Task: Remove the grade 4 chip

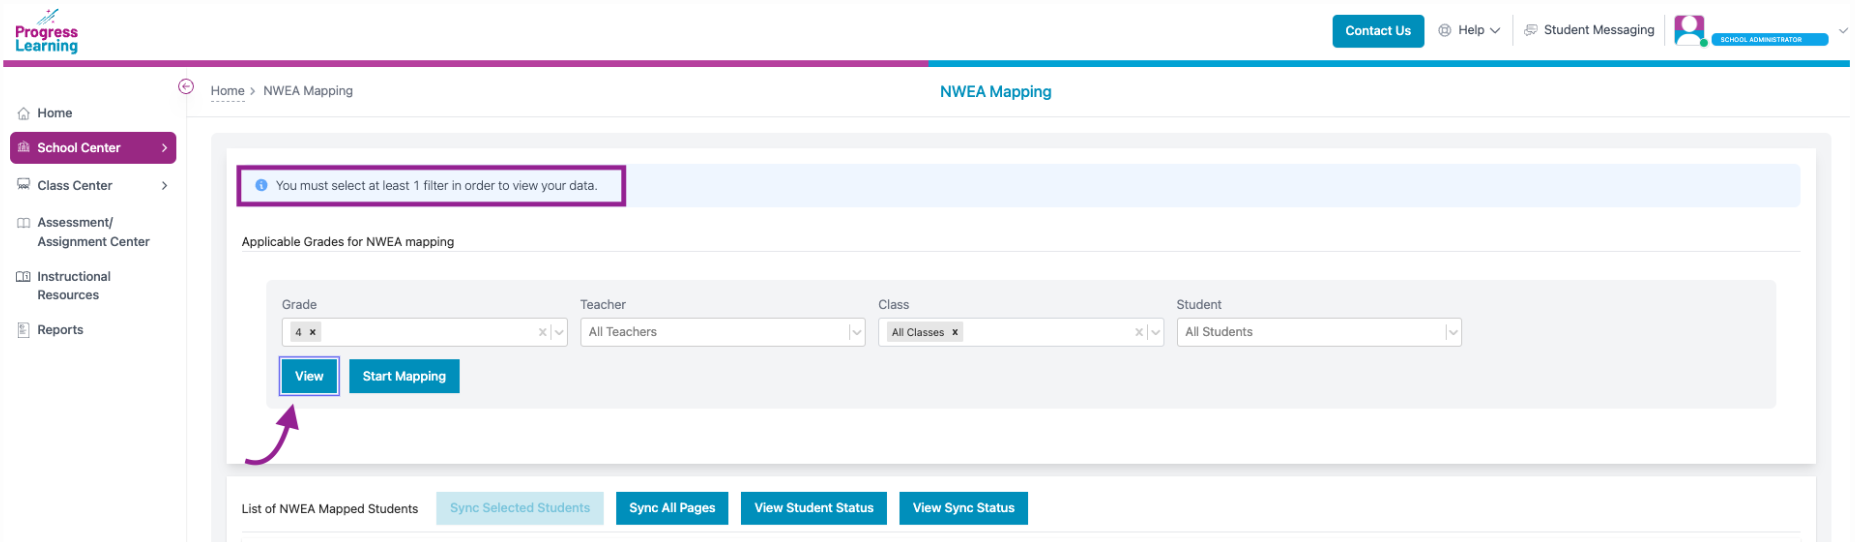Action: [313, 332]
